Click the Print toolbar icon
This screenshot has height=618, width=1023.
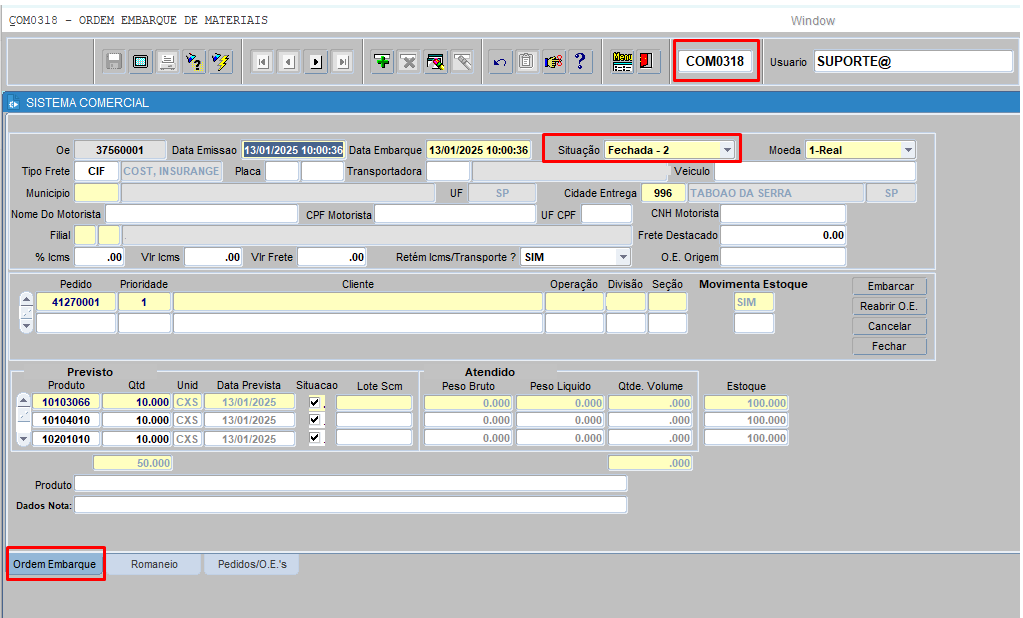pyautogui.click(x=168, y=62)
